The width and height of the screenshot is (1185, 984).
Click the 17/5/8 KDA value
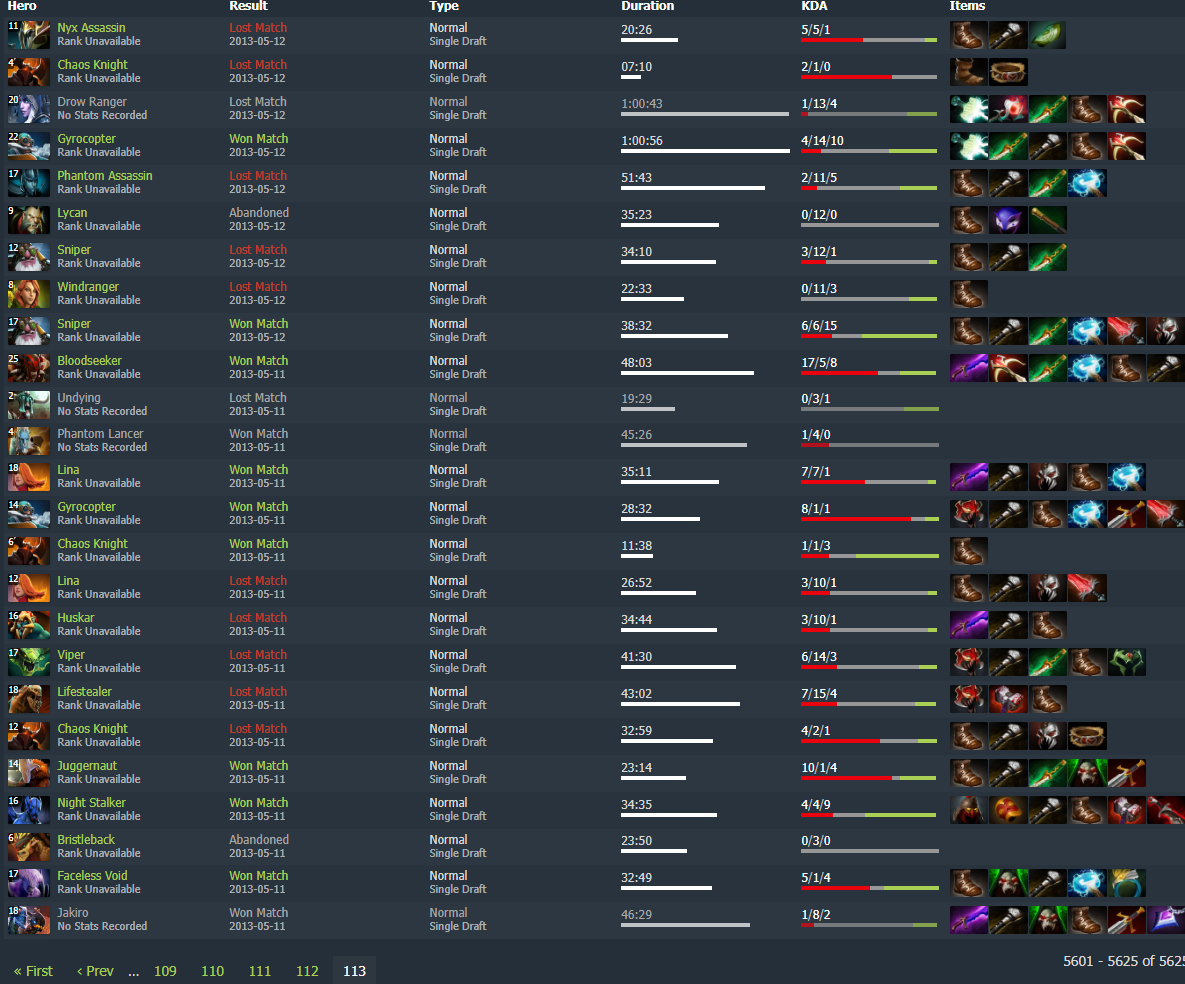[x=819, y=363]
